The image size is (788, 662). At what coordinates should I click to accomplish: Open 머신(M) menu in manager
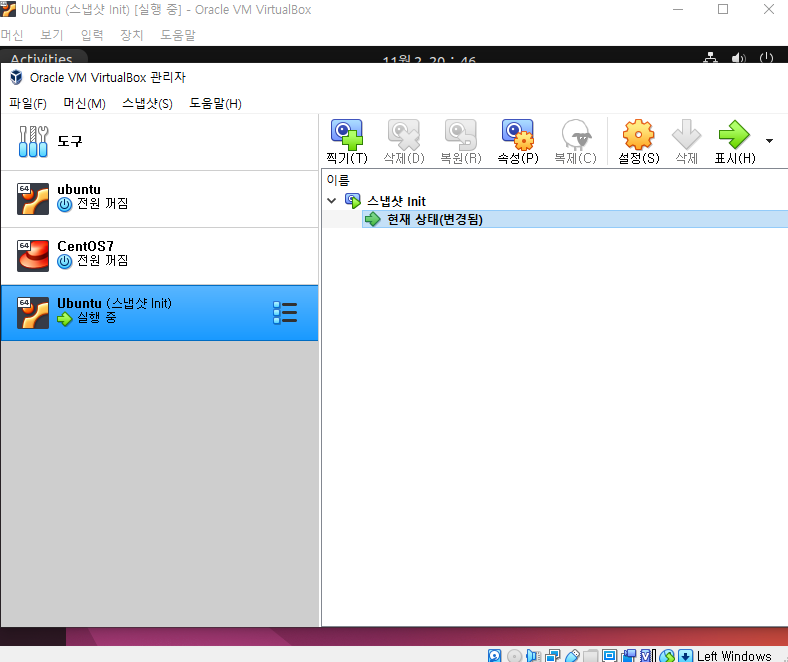click(84, 104)
